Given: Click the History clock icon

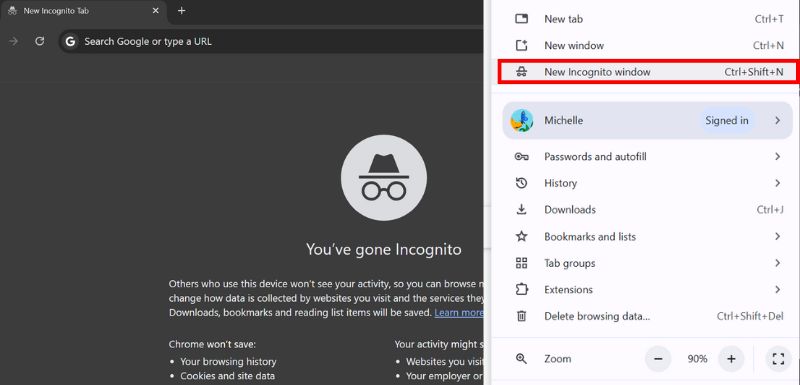Looking at the screenshot, I should click(x=521, y=183).
